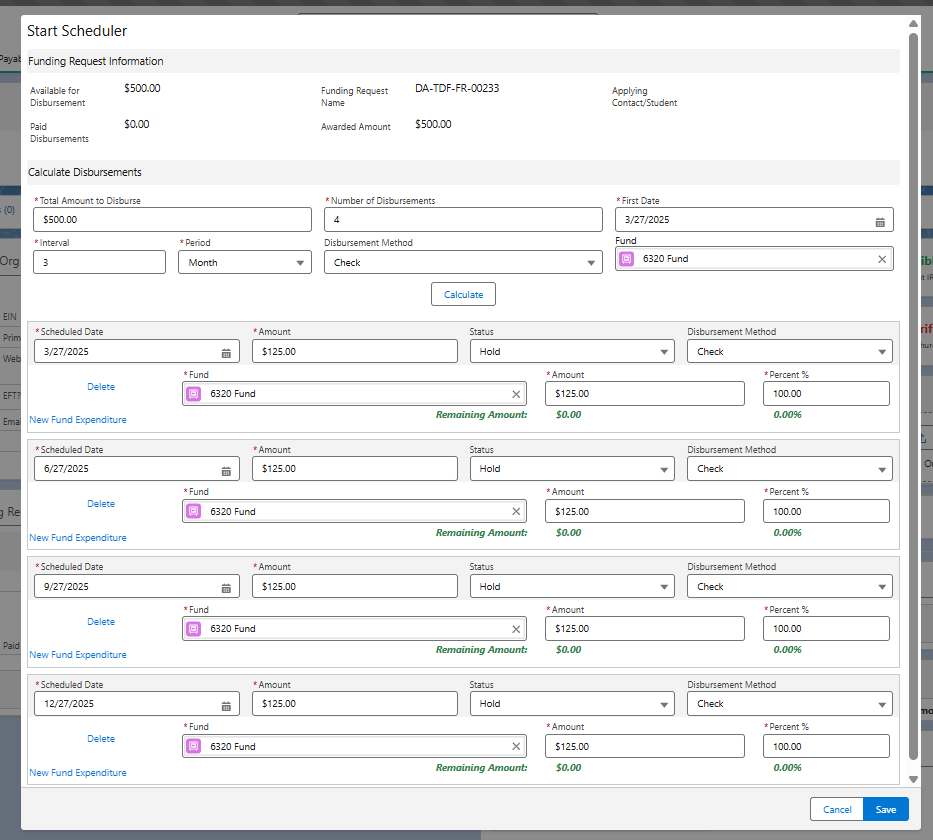The height and width of the screenshot is (840, 933).
Task: Remove 6320 Fund from the 6/27/2025 disbursement
Action: pyautogui.click(x=516, y=512)
